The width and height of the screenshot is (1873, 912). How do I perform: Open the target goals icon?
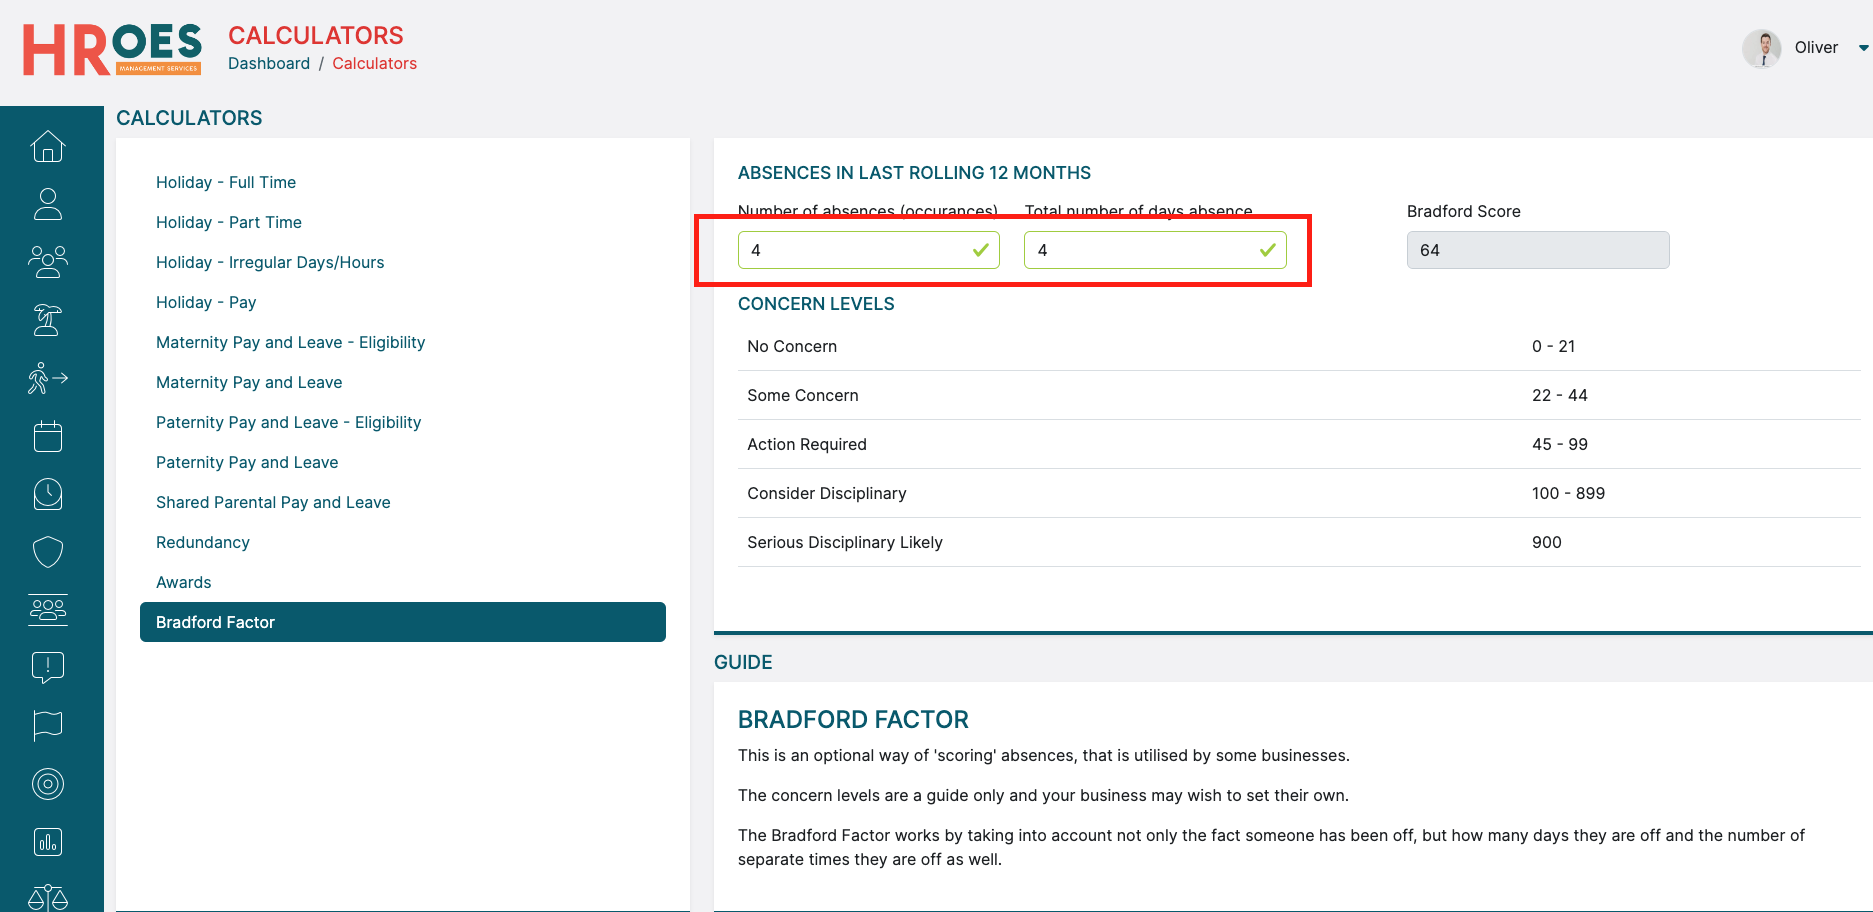click(x=48, y=784)
